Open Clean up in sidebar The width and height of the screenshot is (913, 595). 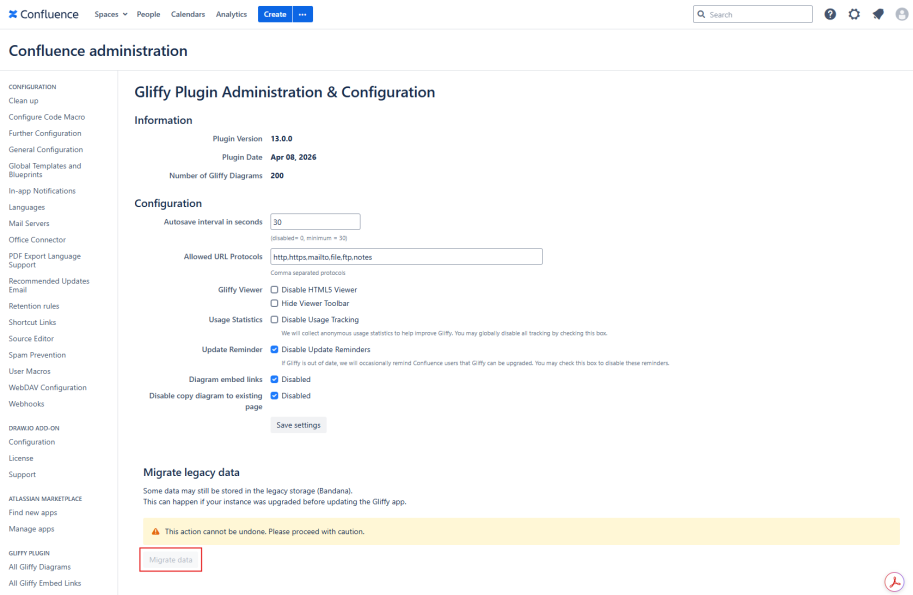pyautogui.click(x=23, y=101)
